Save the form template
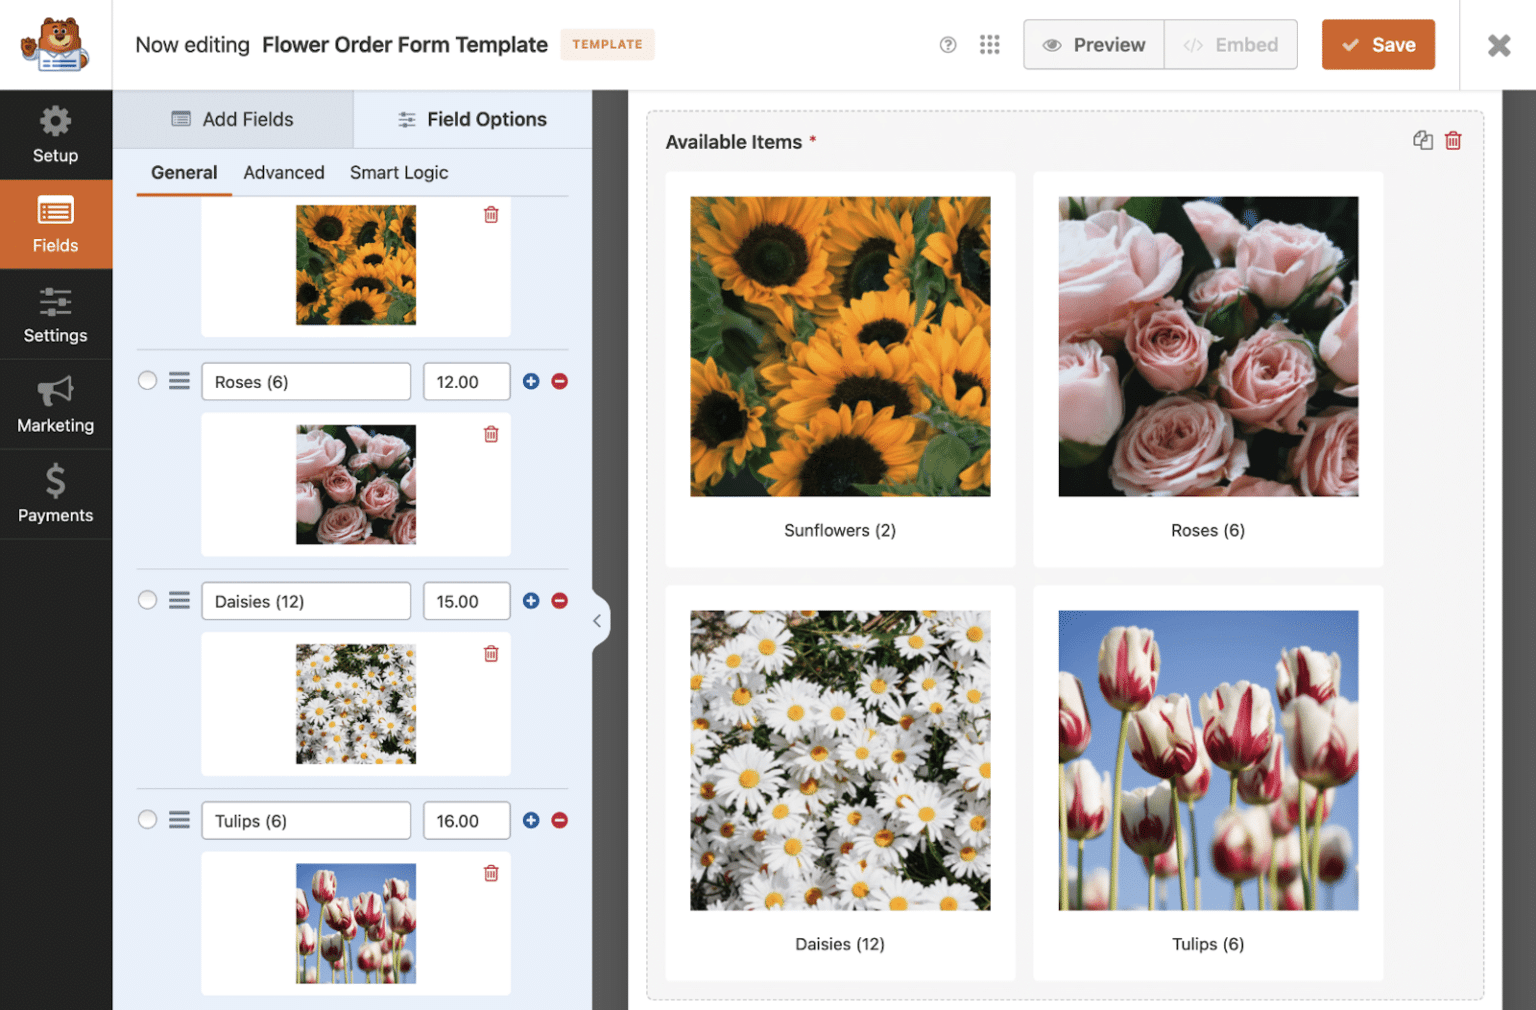The image size is (1536, 1010). (1378, 44)
